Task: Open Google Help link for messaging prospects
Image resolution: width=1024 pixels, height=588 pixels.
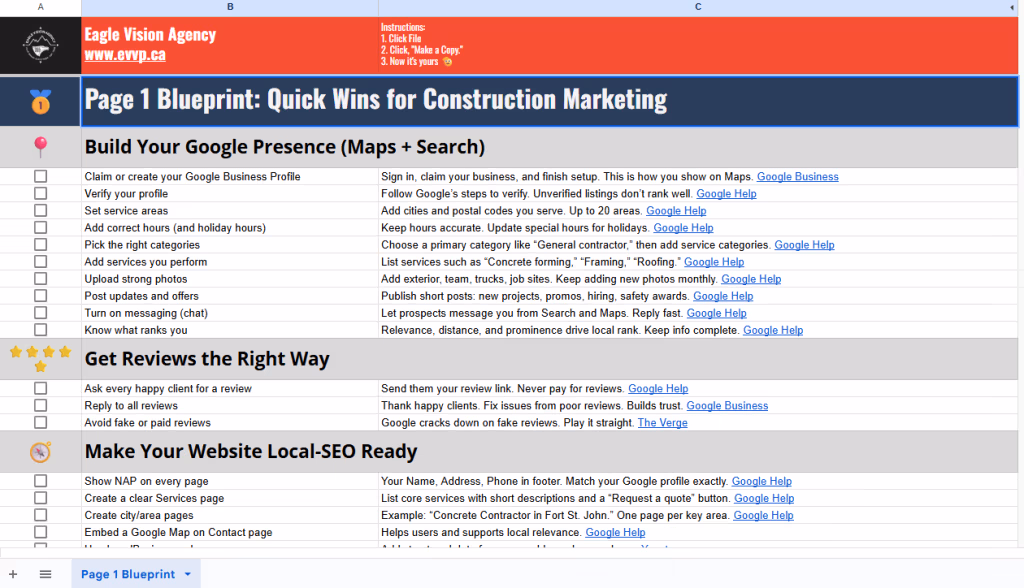Action: click(716, 313)
